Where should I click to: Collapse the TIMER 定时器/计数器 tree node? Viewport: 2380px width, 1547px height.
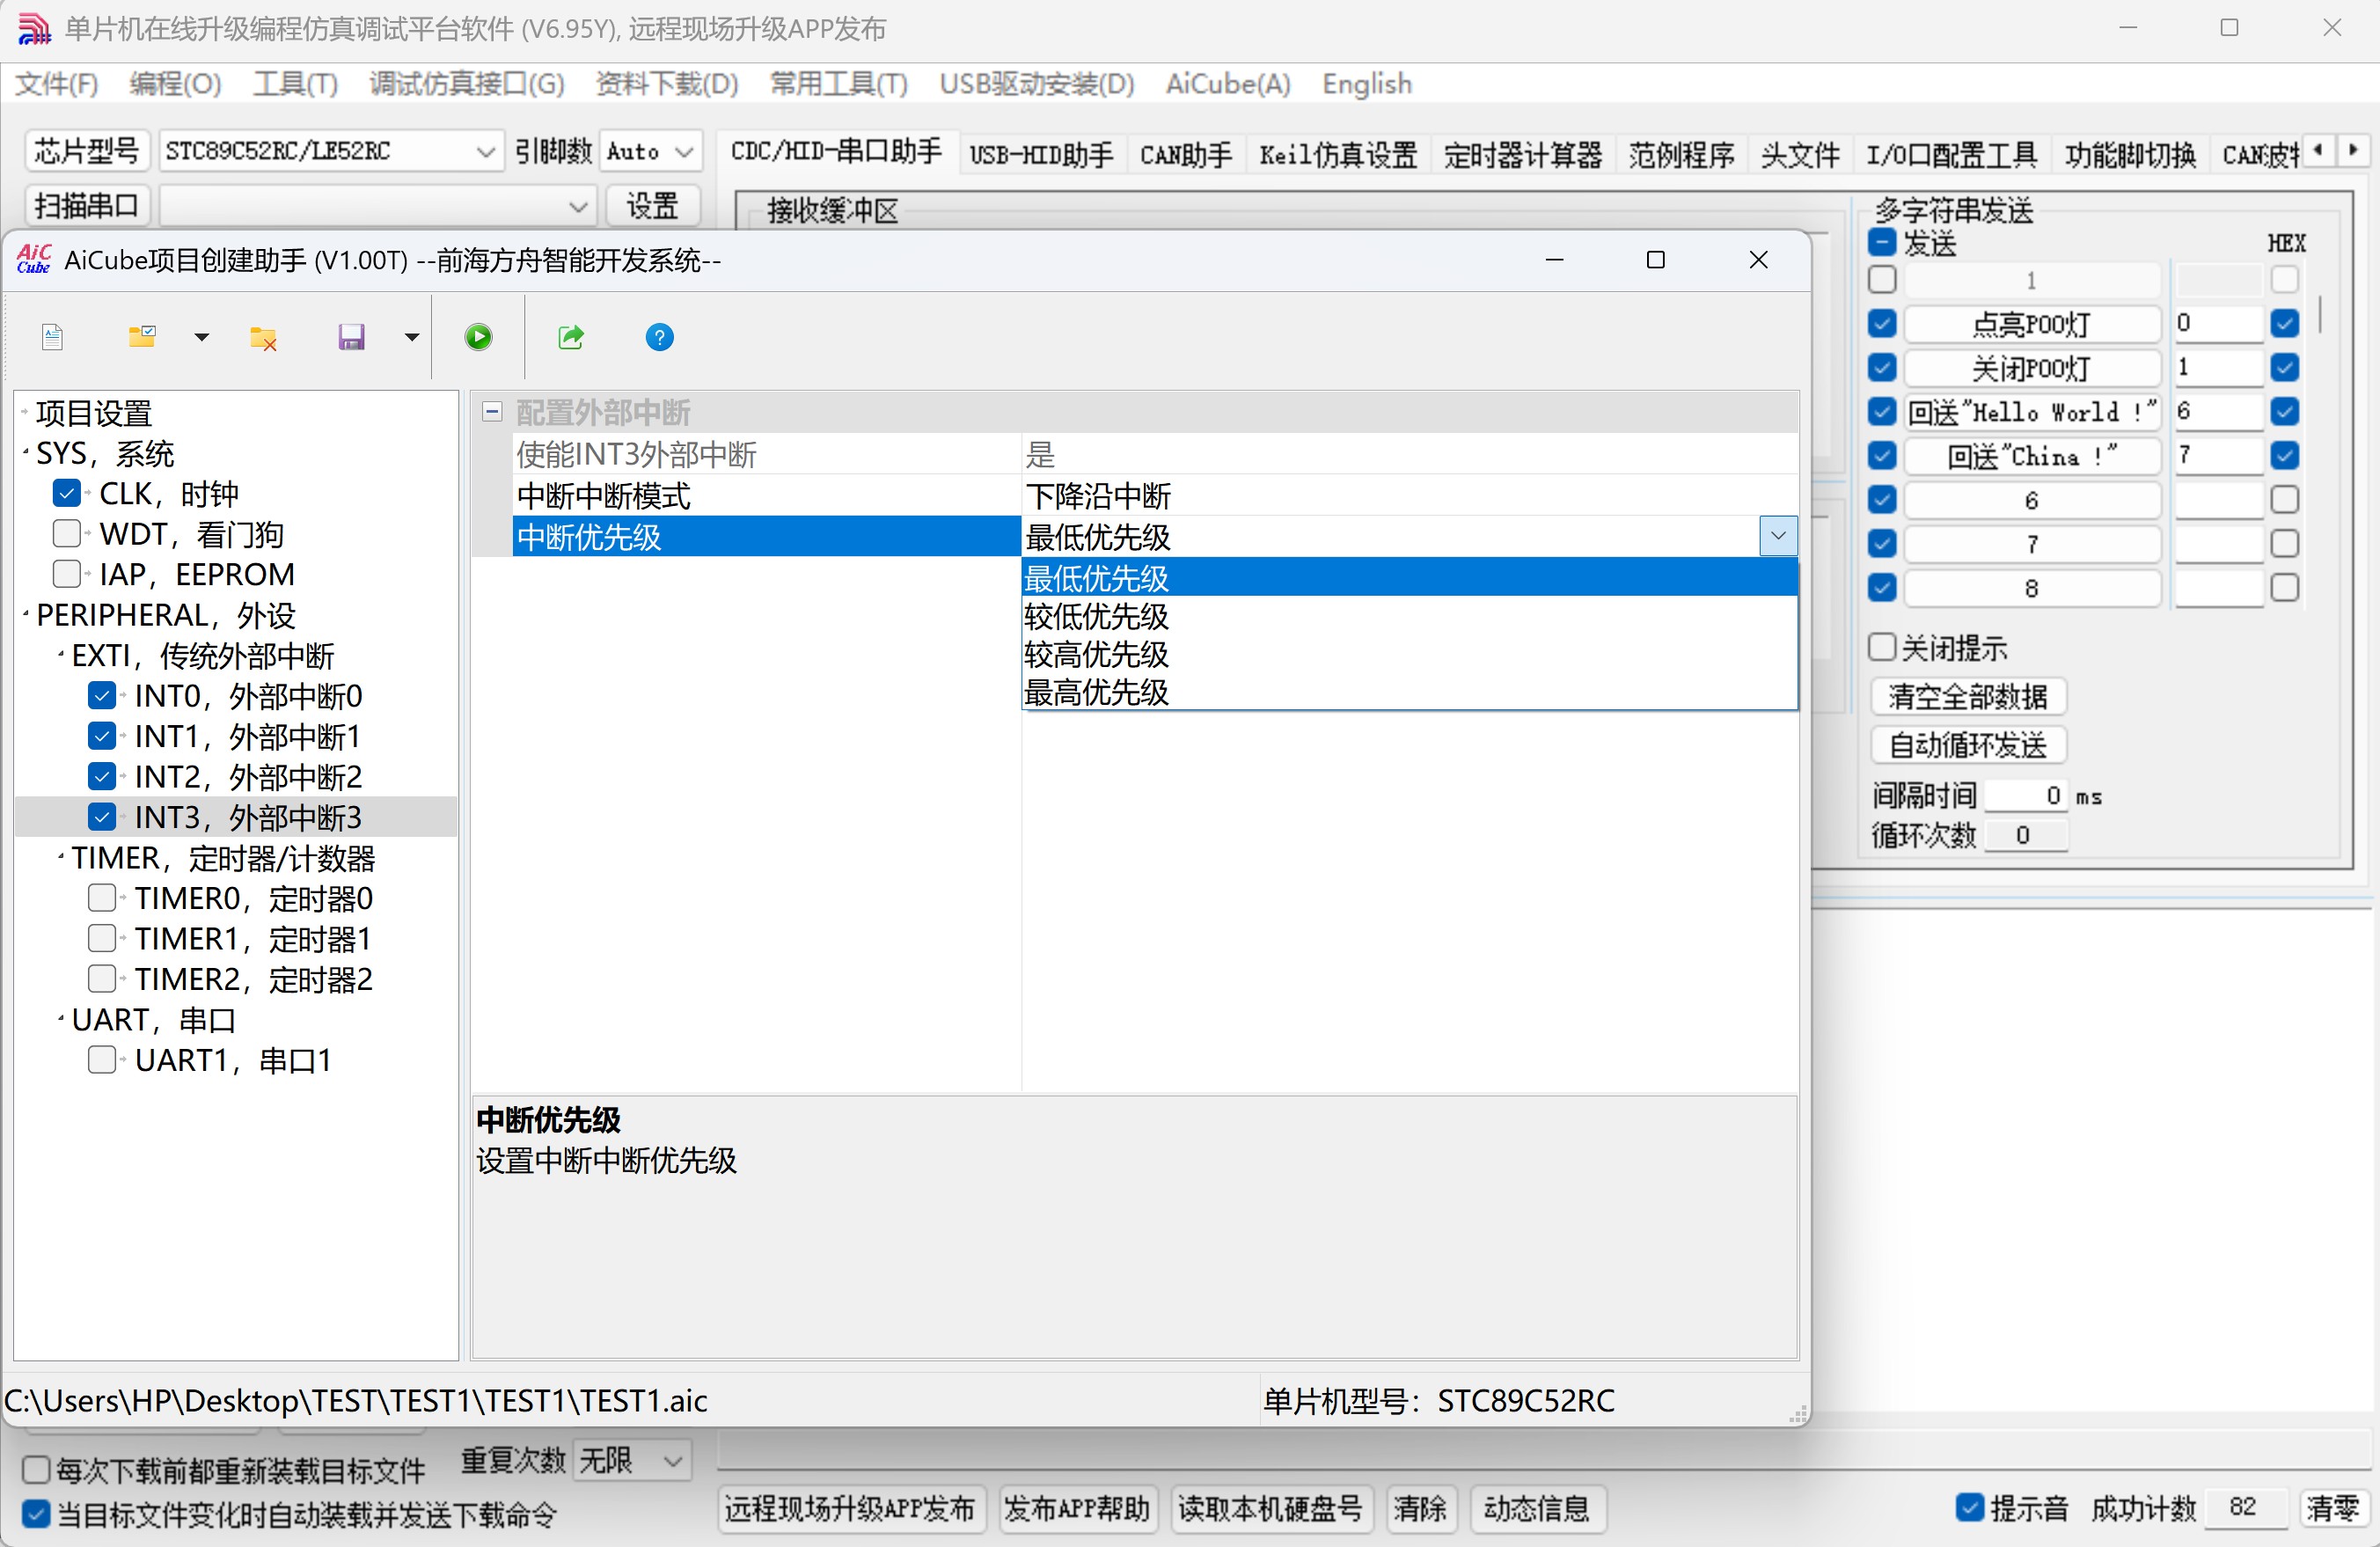(x=61, y=858)
